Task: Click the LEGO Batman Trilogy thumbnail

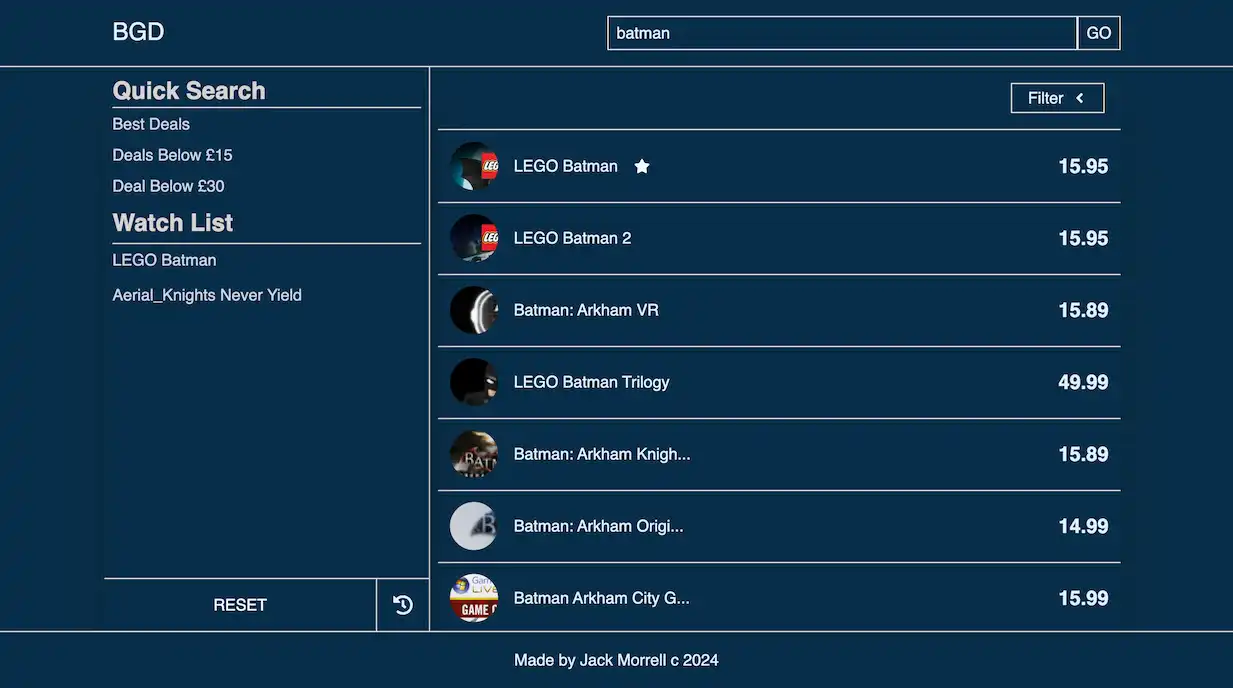Action: click(474, 382)
